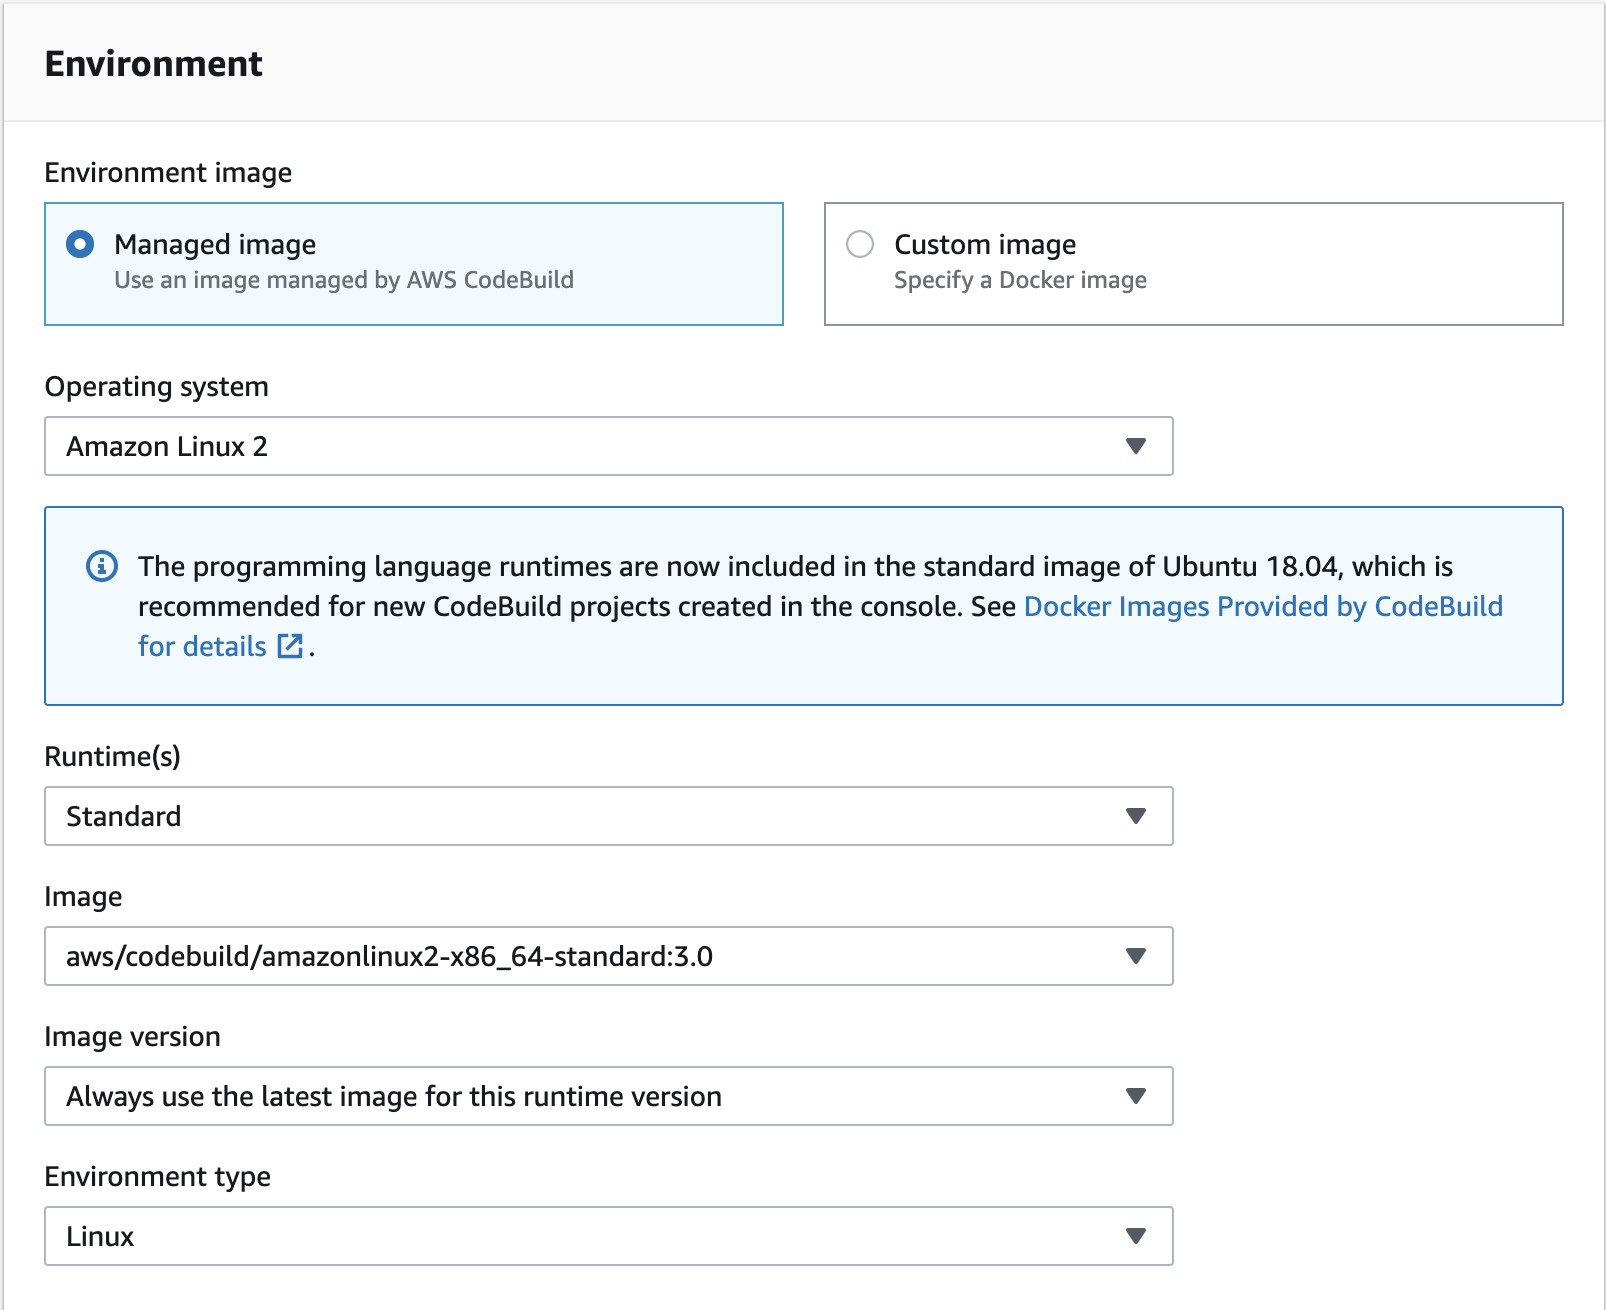Click the external link icon after 'for details'
The width and height of the screenshot is (1606, 1310).
click(x=290, y=646)
